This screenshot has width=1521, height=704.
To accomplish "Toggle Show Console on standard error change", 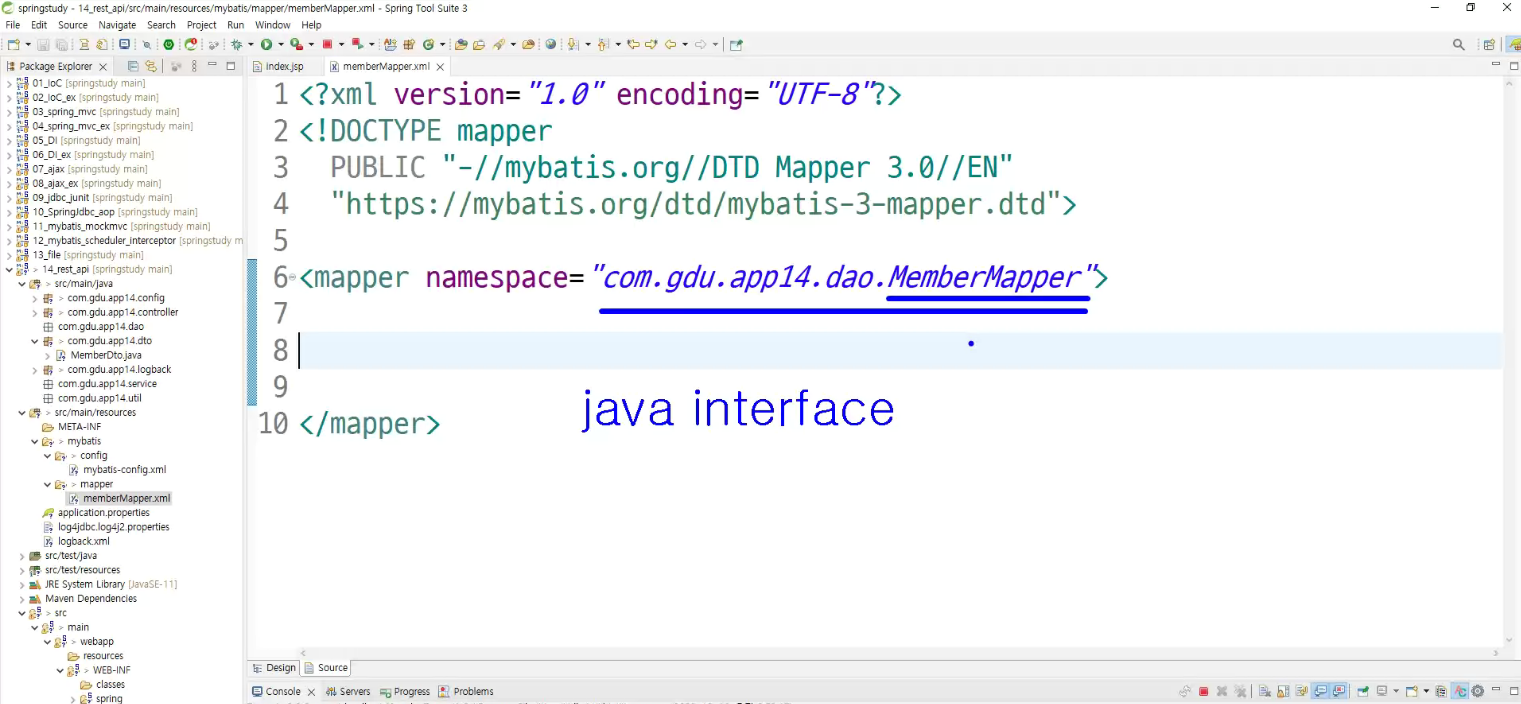I will click(1340, 691).
